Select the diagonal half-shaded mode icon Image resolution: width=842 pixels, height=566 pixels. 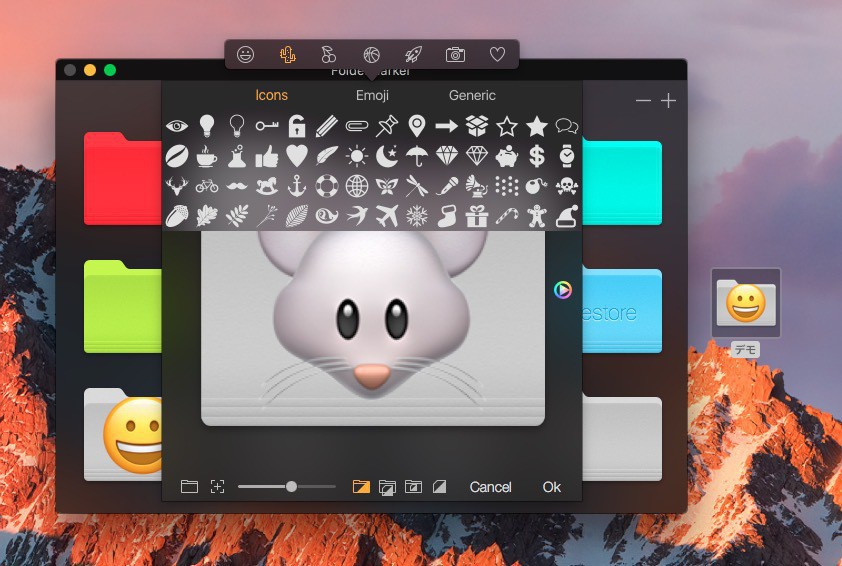pyautogui.click(x=439, y=487)
